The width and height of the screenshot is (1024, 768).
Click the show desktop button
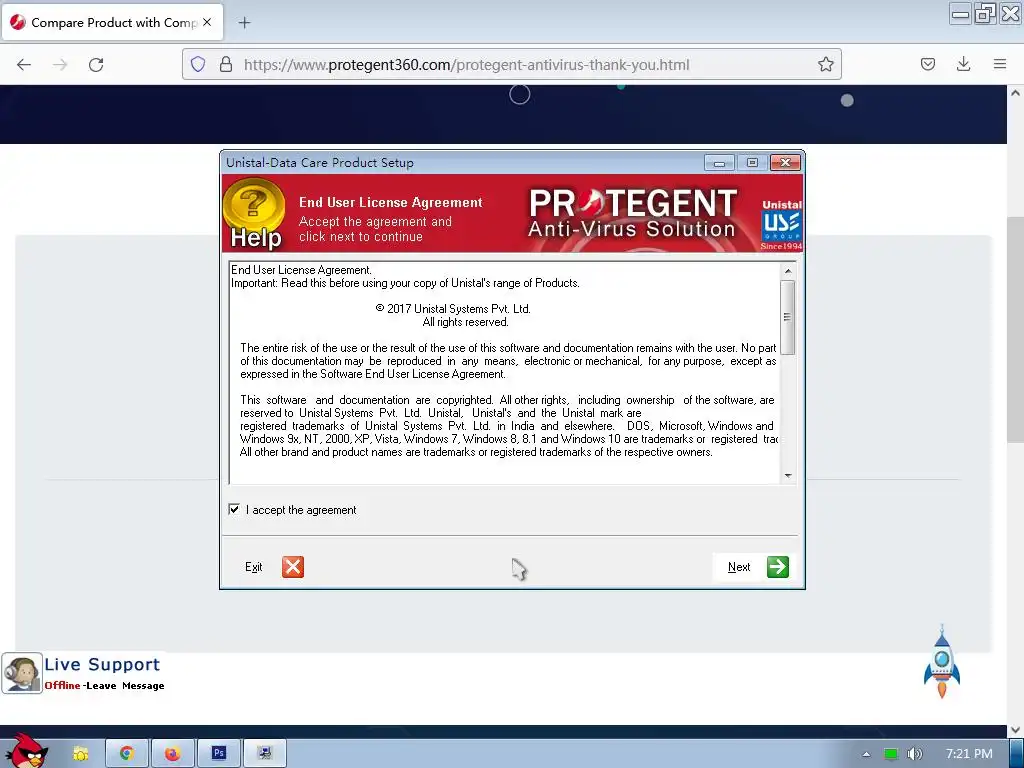1016,754
